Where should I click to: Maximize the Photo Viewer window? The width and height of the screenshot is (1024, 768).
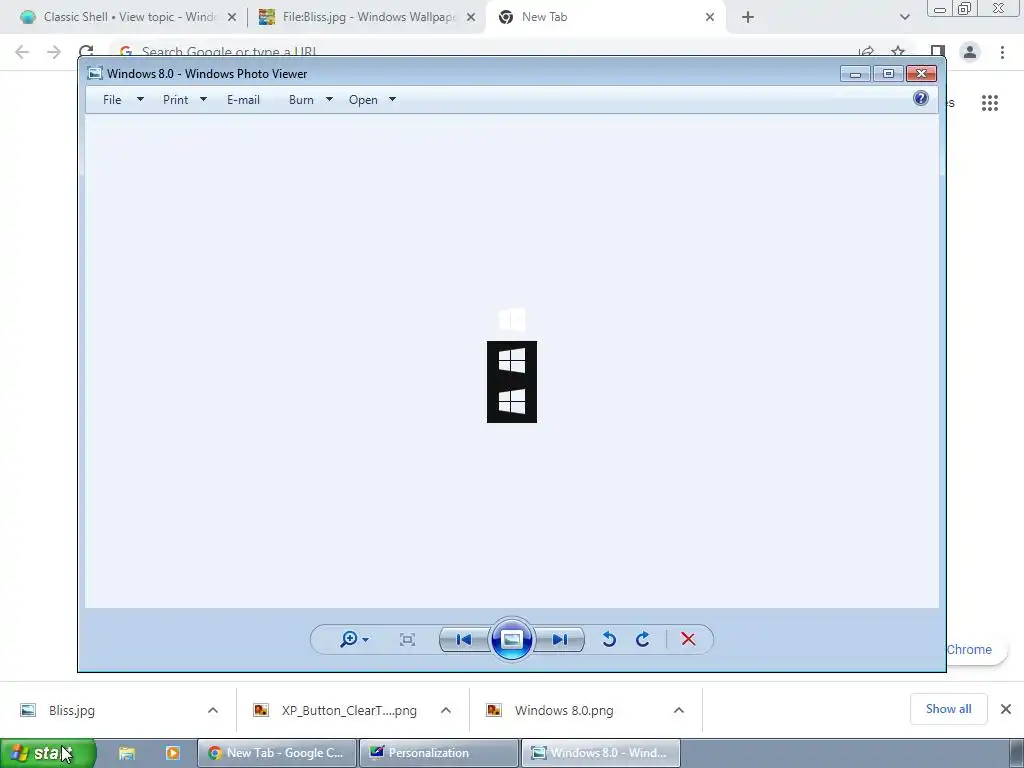[x=888, y=74]
